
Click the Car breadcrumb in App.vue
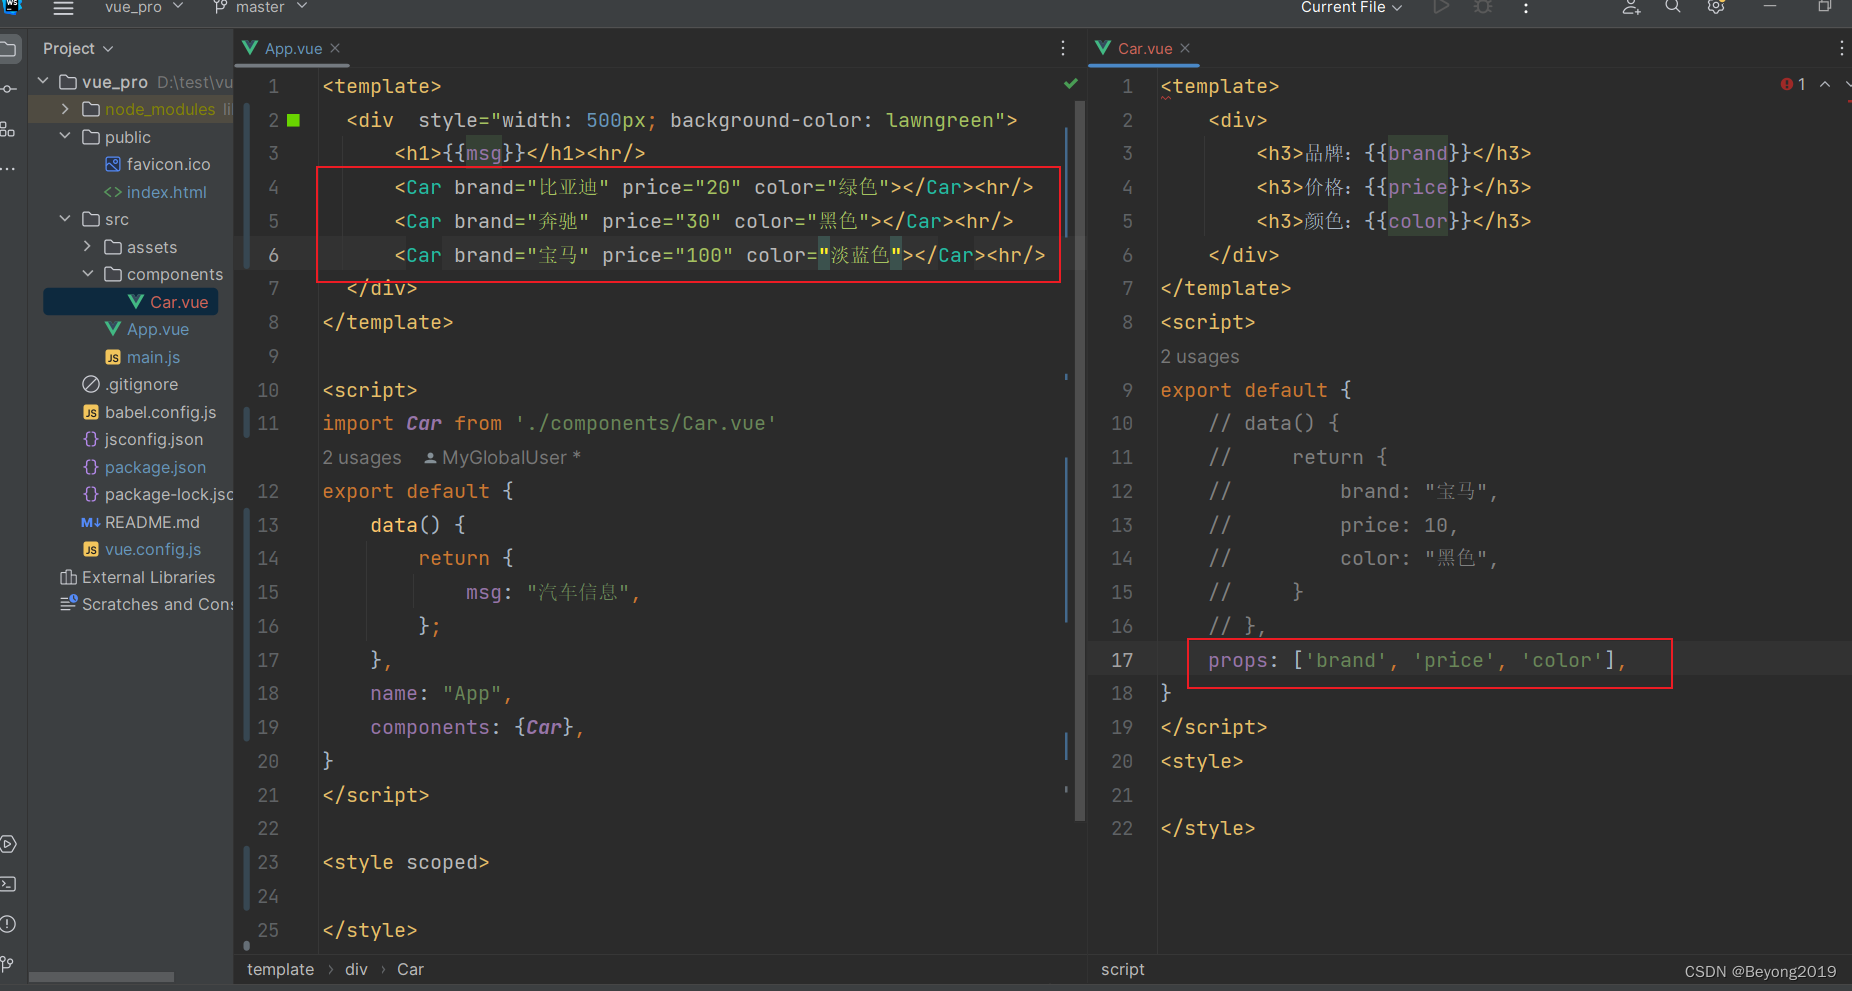point(410,969)
